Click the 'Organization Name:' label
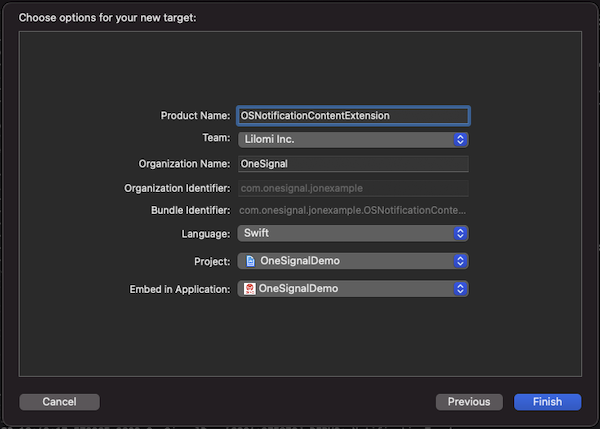This screenshot has height=429, width=600. click(184, 164)
